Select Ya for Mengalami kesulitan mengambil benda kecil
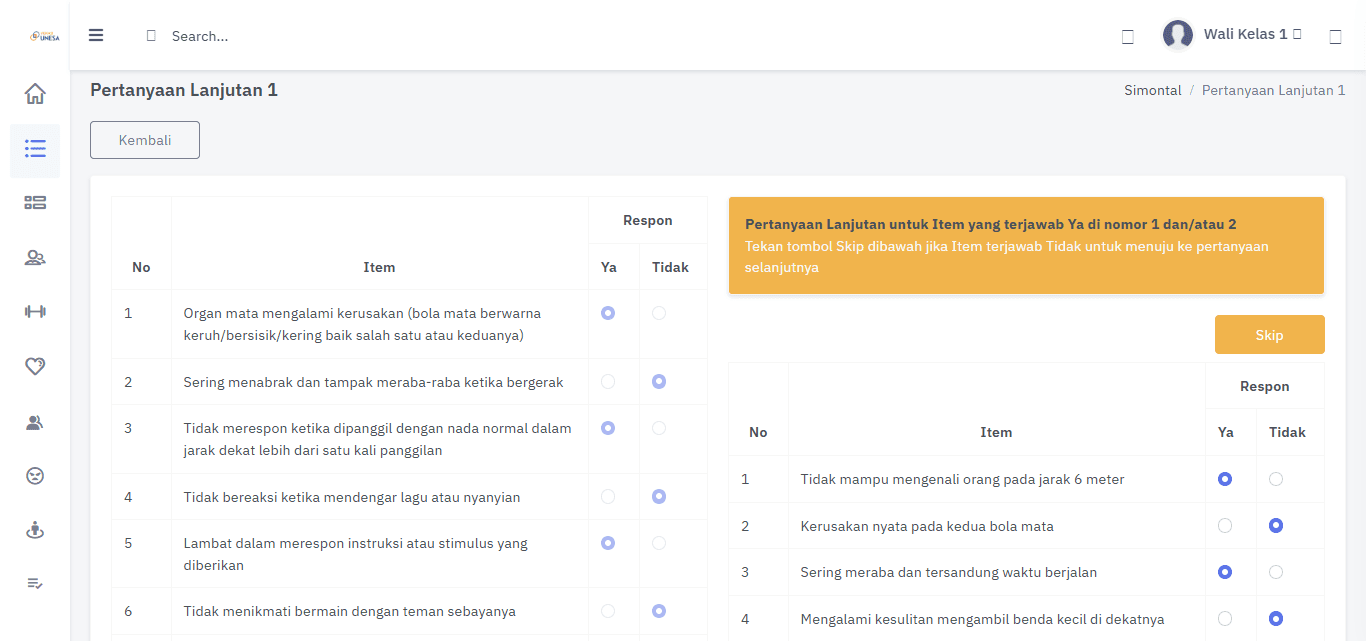Image resolution: width=1366 pixels, height=641 pixels. click(1225, 619)
